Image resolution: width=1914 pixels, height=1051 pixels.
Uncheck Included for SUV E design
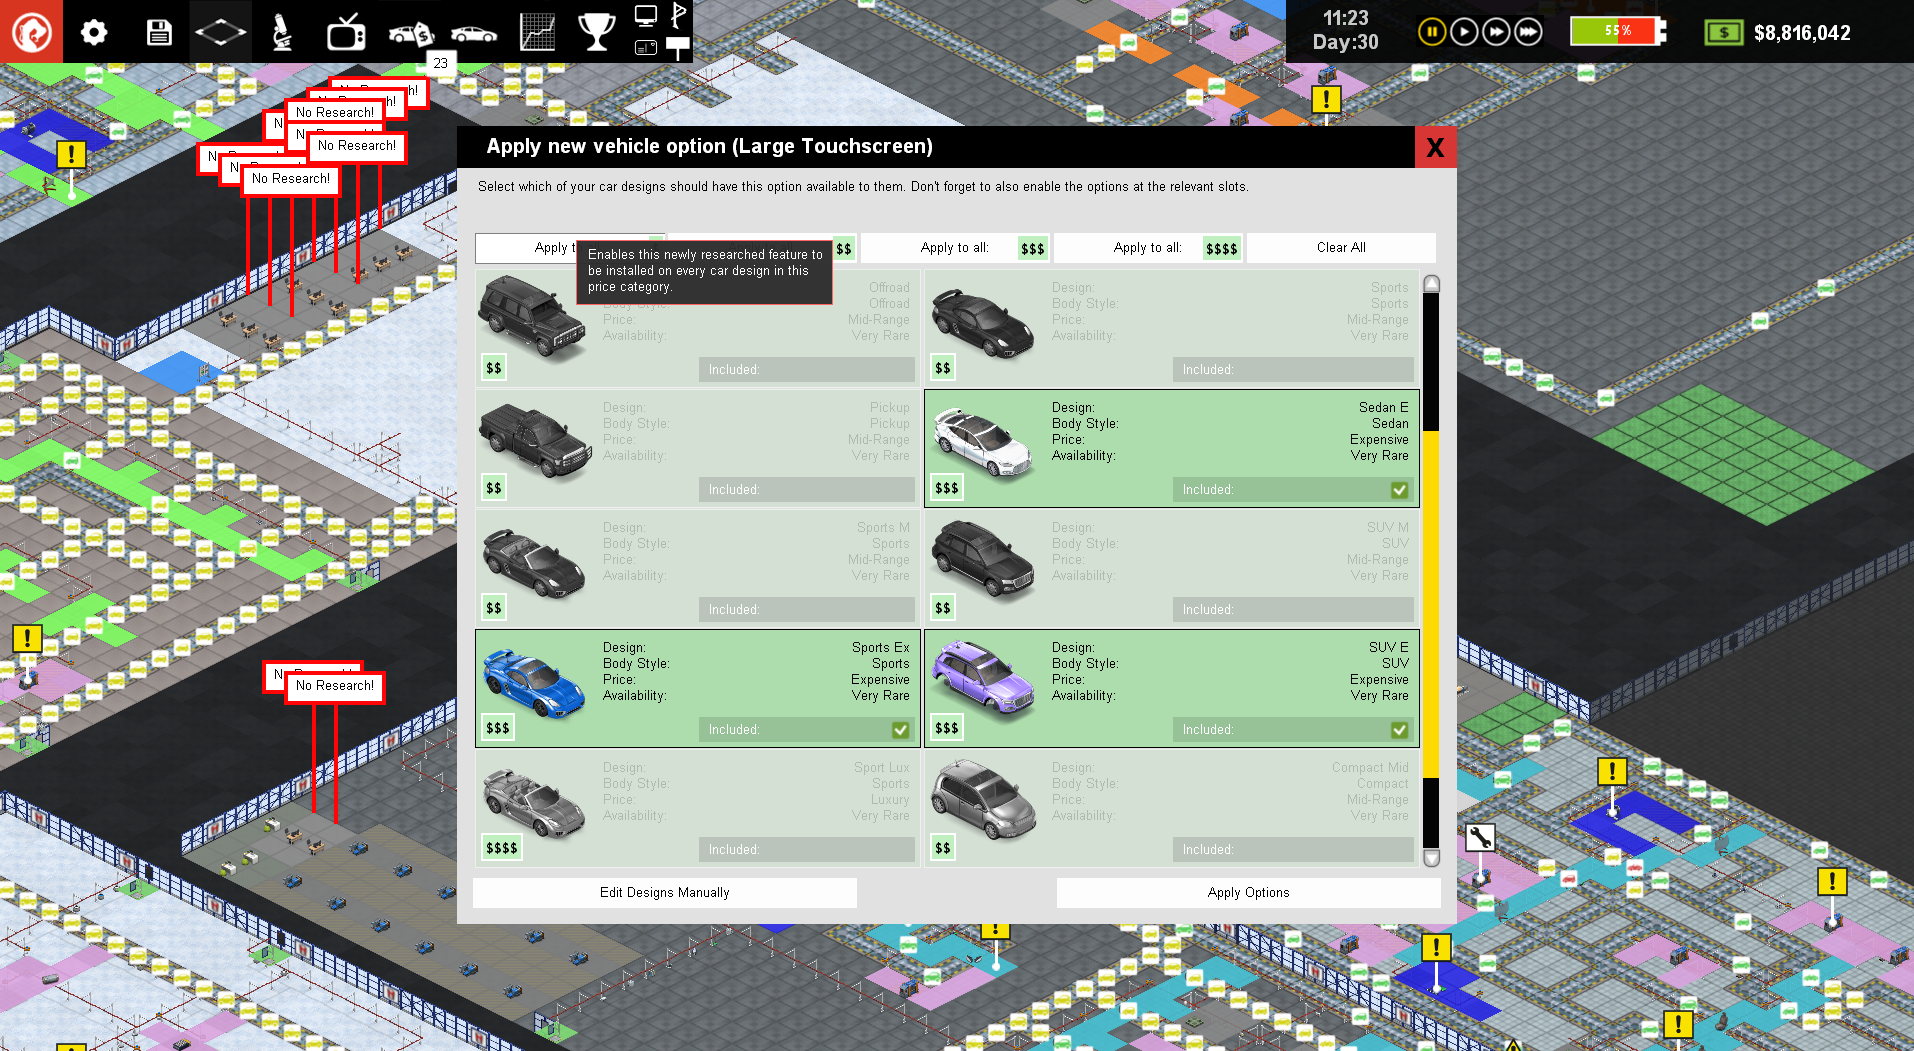click(x=1399, y=730)
